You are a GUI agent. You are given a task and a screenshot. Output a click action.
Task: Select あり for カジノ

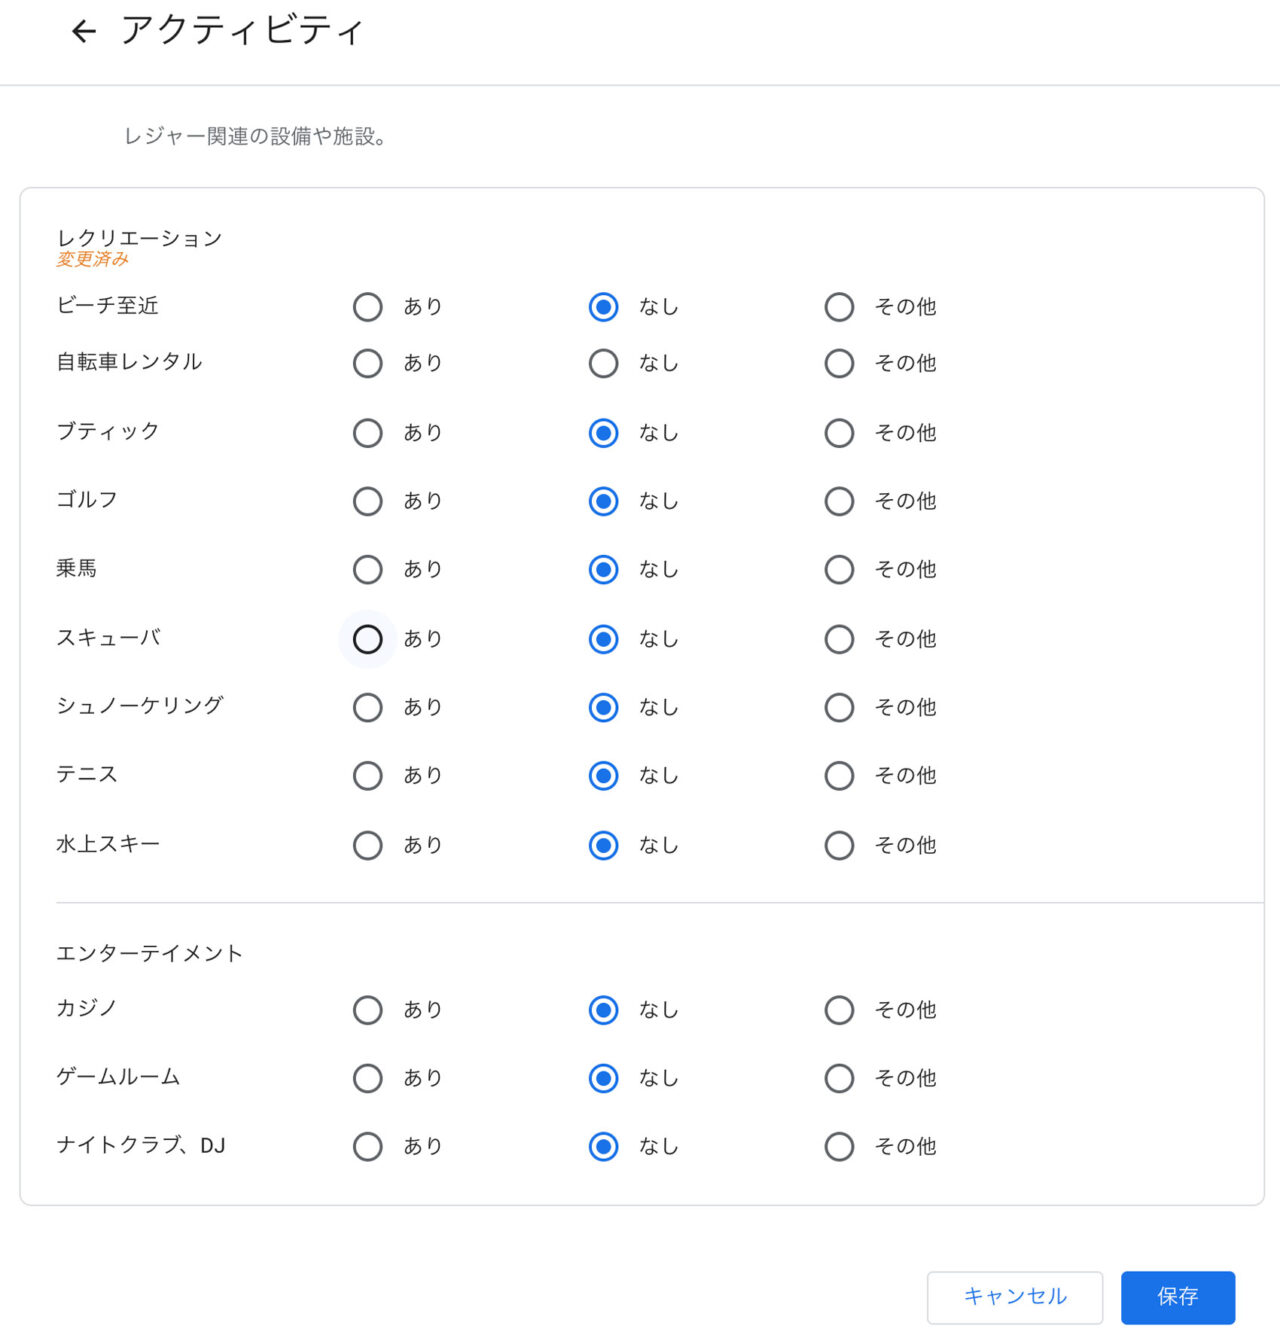click(x=368, y=1010)
